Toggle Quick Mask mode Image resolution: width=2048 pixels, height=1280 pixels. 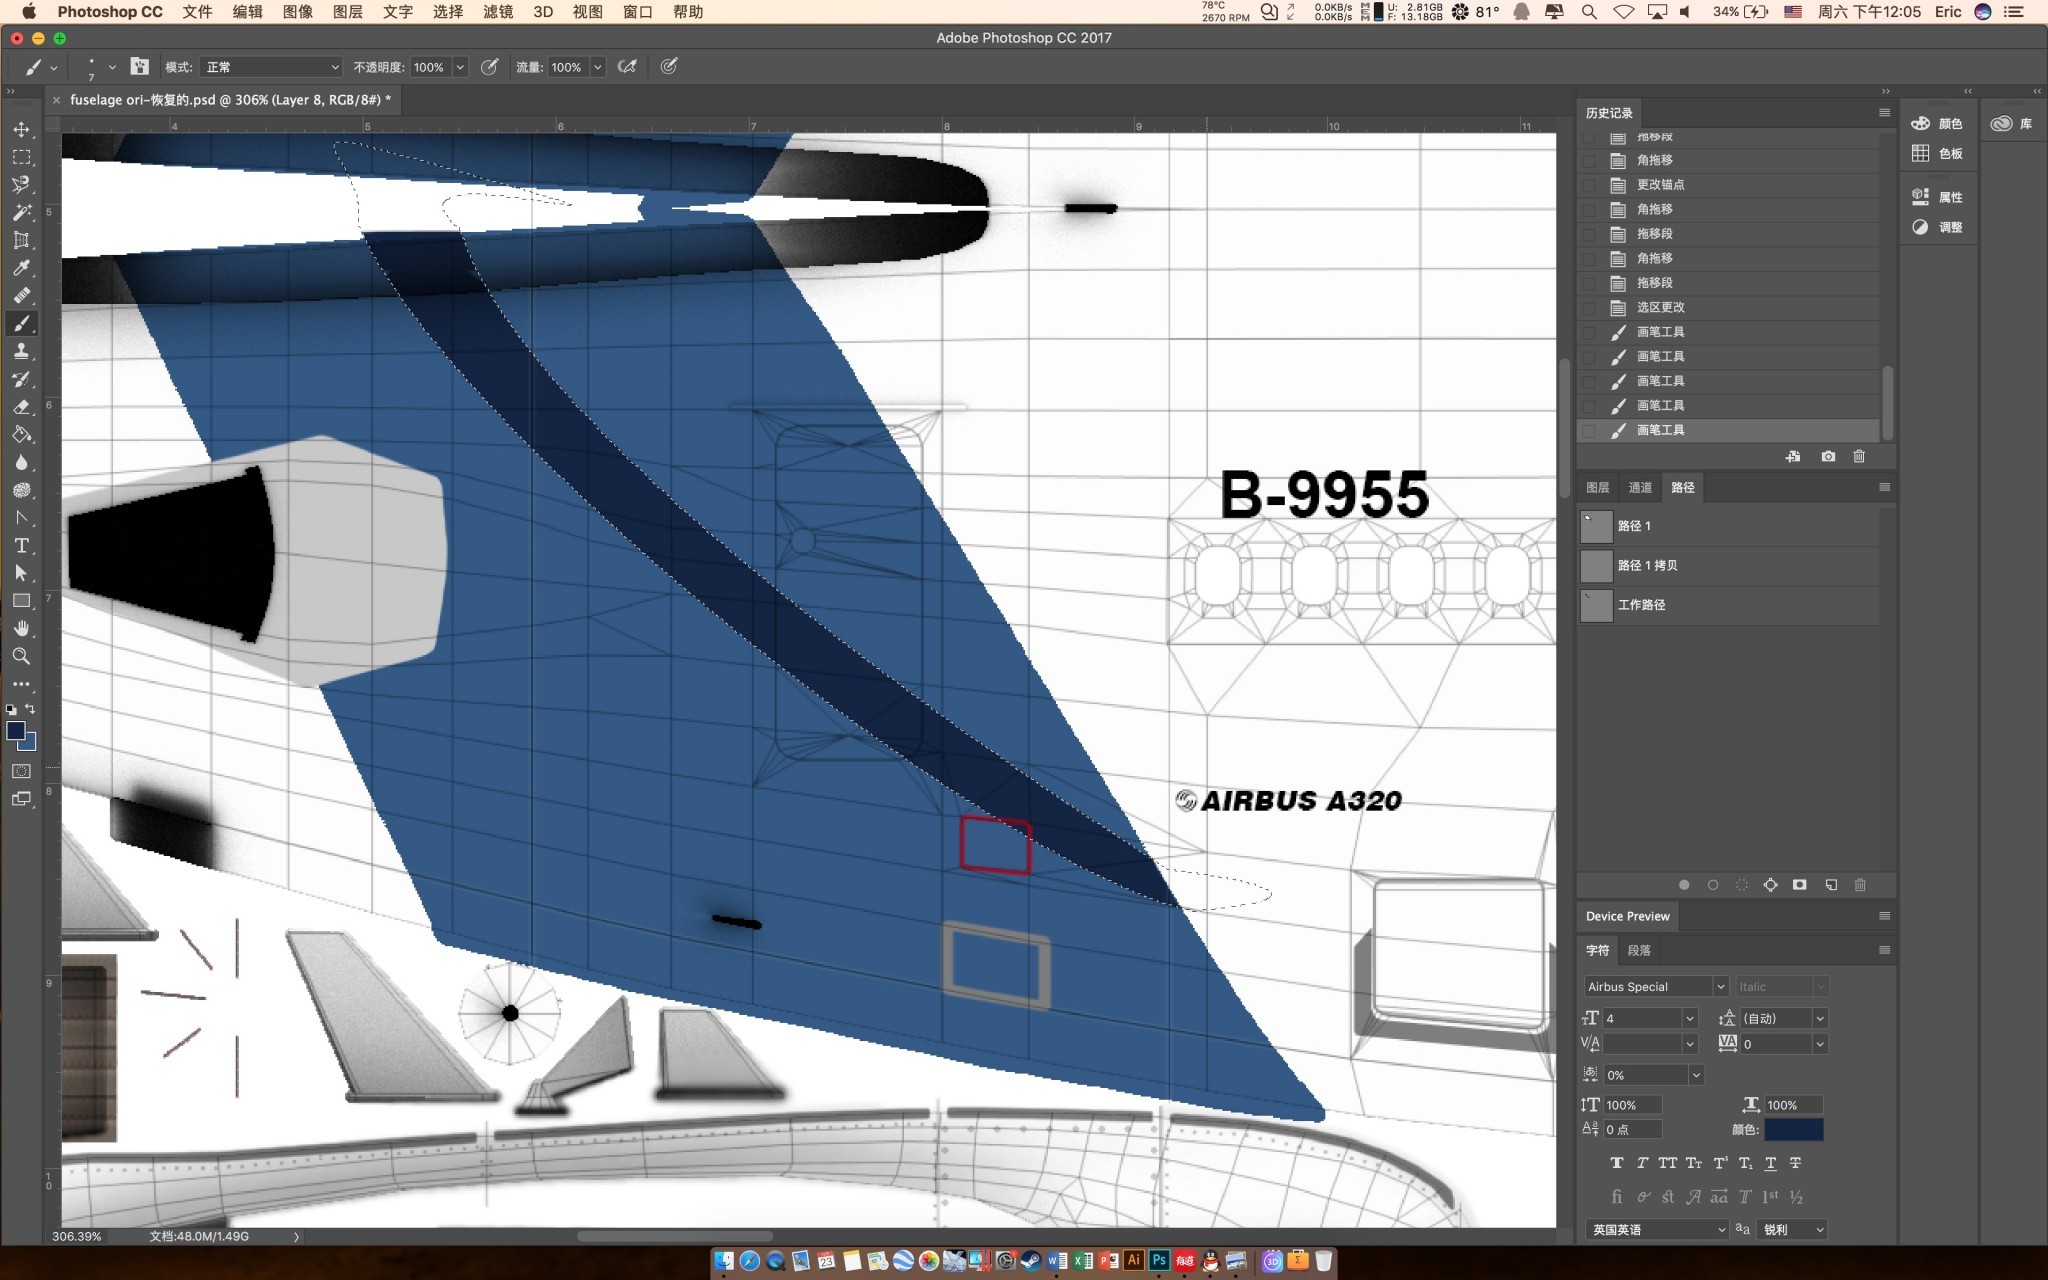21,771
